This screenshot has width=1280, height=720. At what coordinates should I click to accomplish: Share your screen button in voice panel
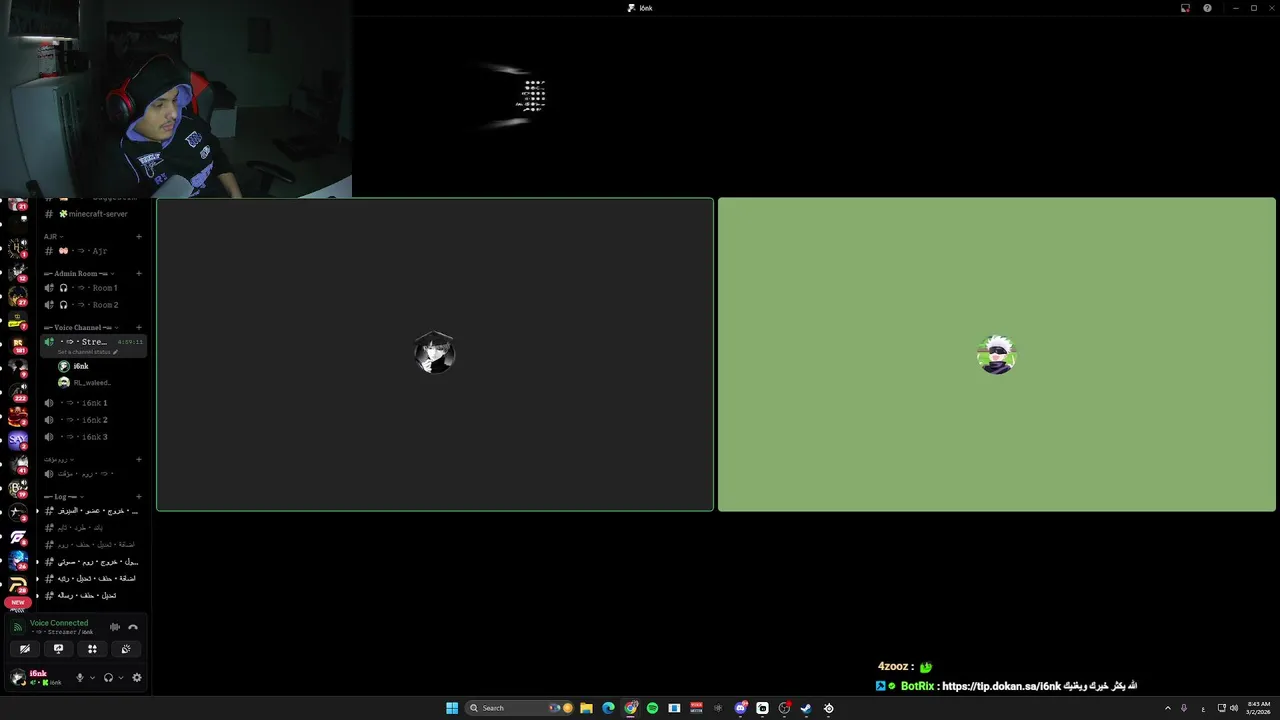click(x=58, y=649)
